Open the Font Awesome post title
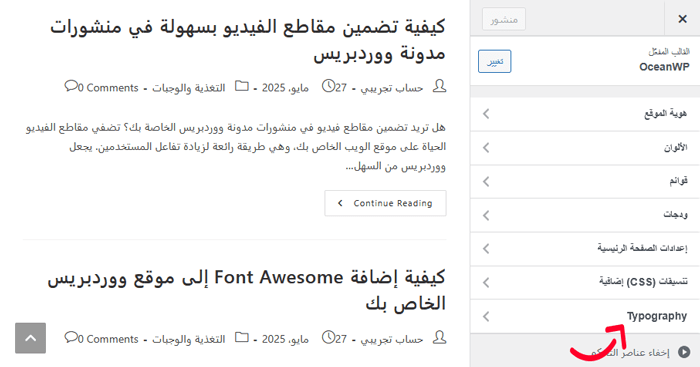The height and width of the screenshot is (367, 700). pyautogui.click(x=246, y=291)
